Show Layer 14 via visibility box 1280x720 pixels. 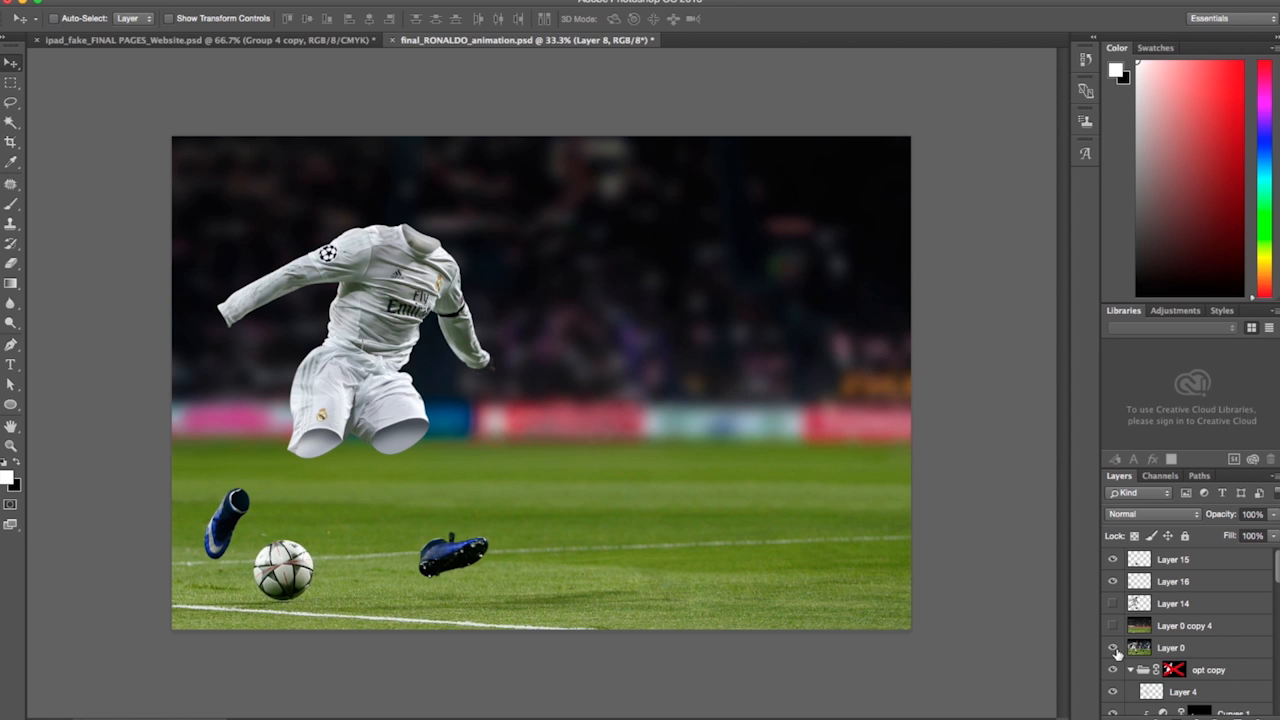pos(1113,604)
